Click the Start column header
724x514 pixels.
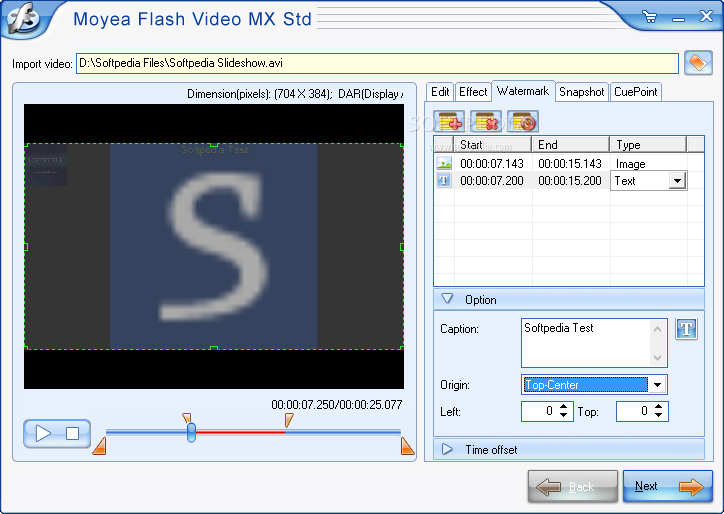493,144
